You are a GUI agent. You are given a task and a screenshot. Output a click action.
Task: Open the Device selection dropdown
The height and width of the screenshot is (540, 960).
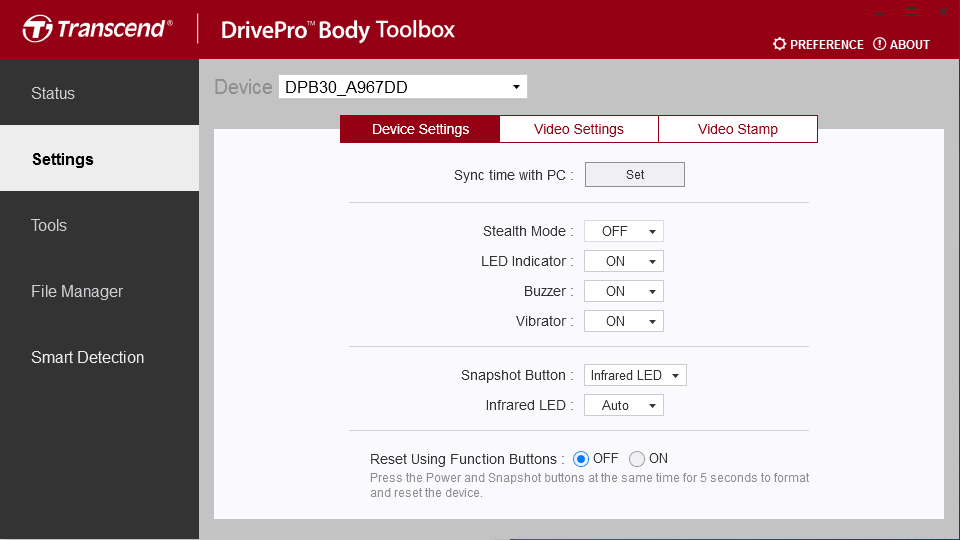click(x=402, y=87)
